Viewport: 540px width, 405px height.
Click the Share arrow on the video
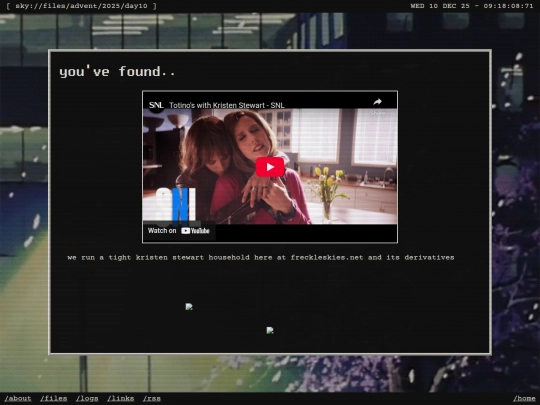377,102
